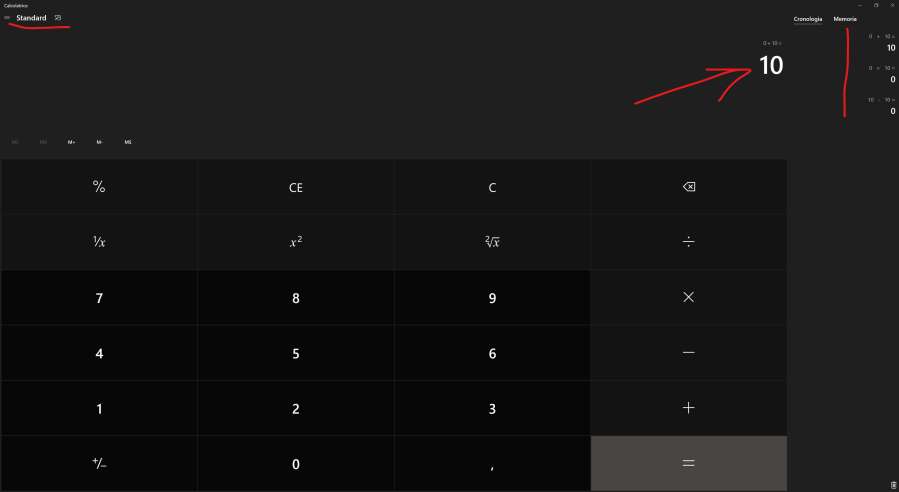Clear history with the trash icon
Viewport: 899px width, 492px height.
tap(892, 484)
